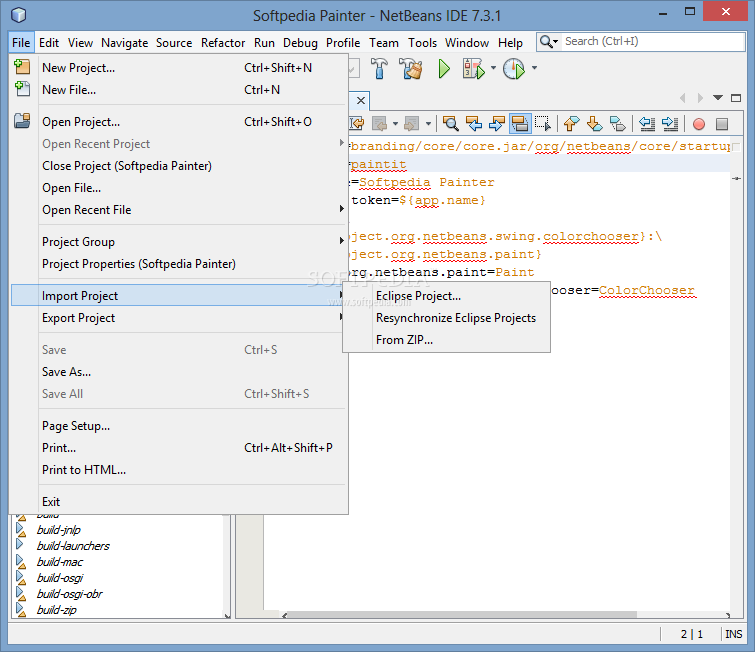Click Toggle Bookmark icon

point(618,124)
